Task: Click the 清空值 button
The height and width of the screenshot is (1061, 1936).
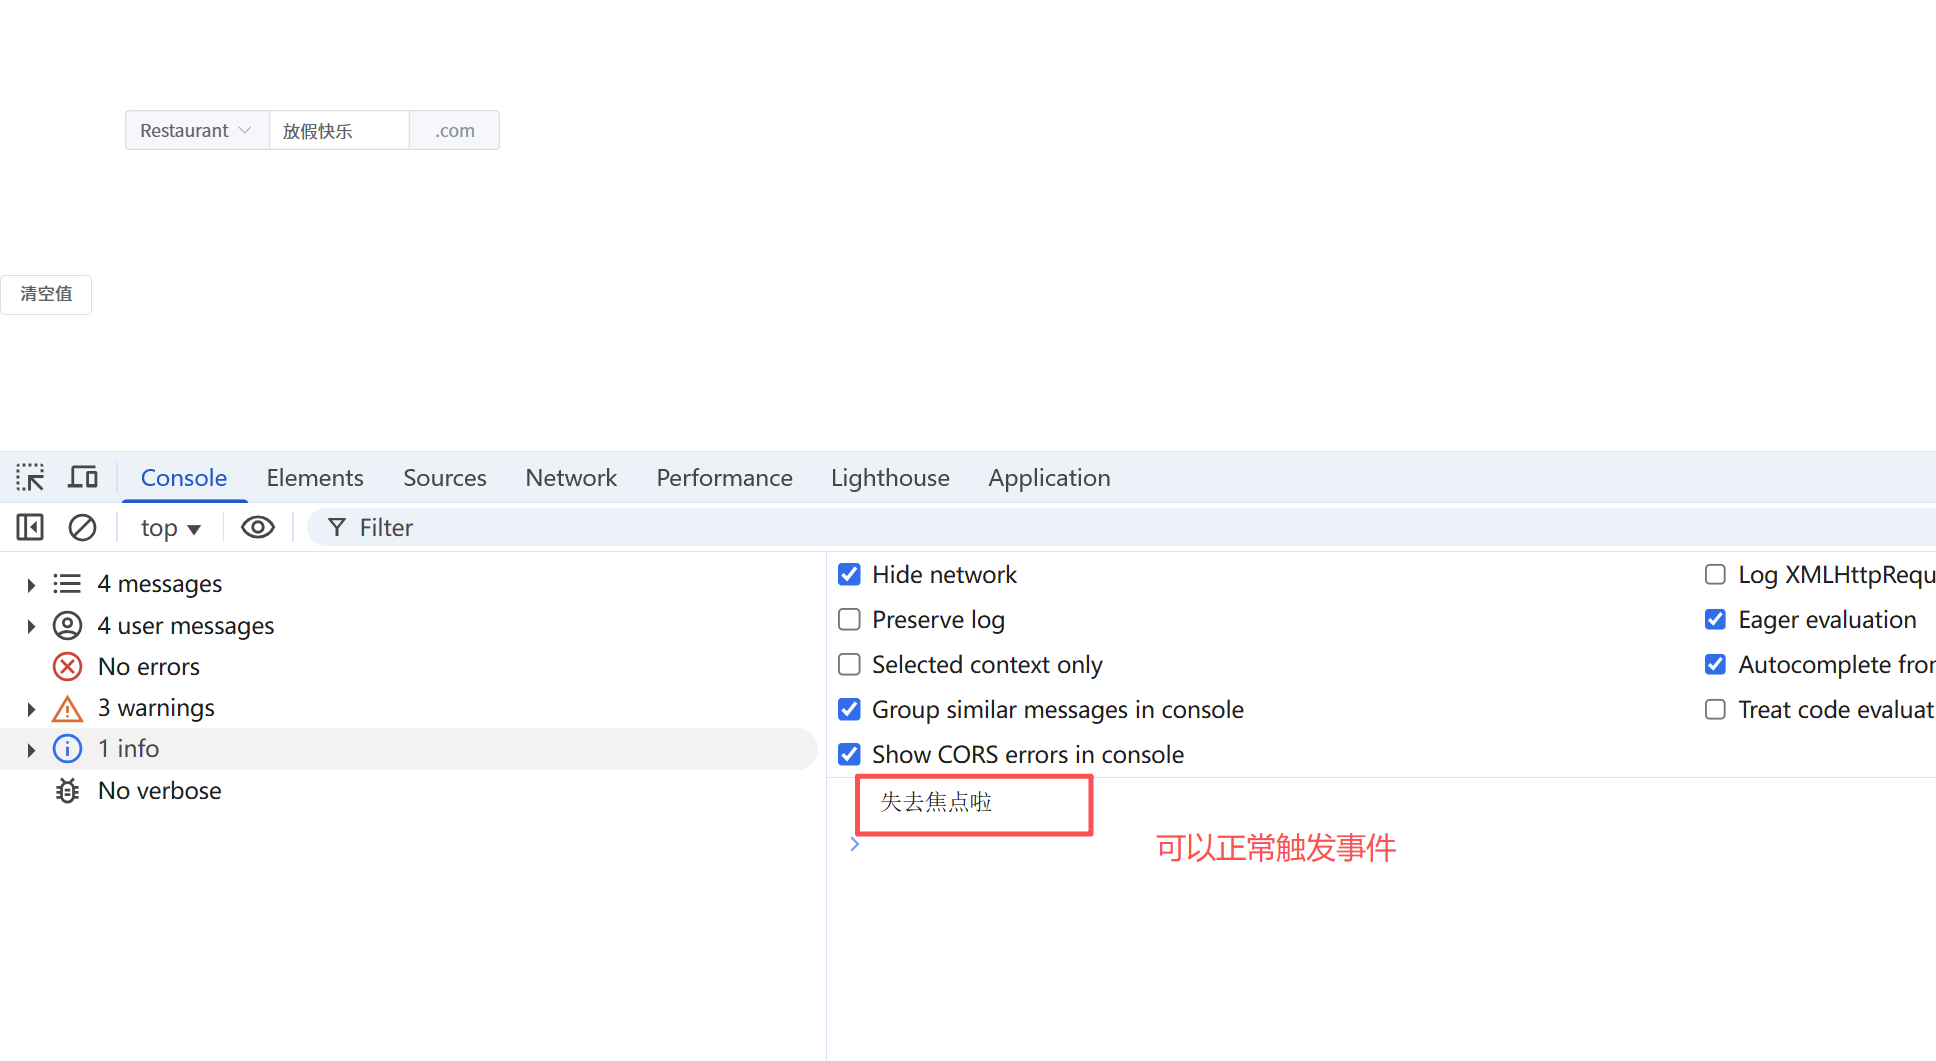Action: tap(46, 294)
